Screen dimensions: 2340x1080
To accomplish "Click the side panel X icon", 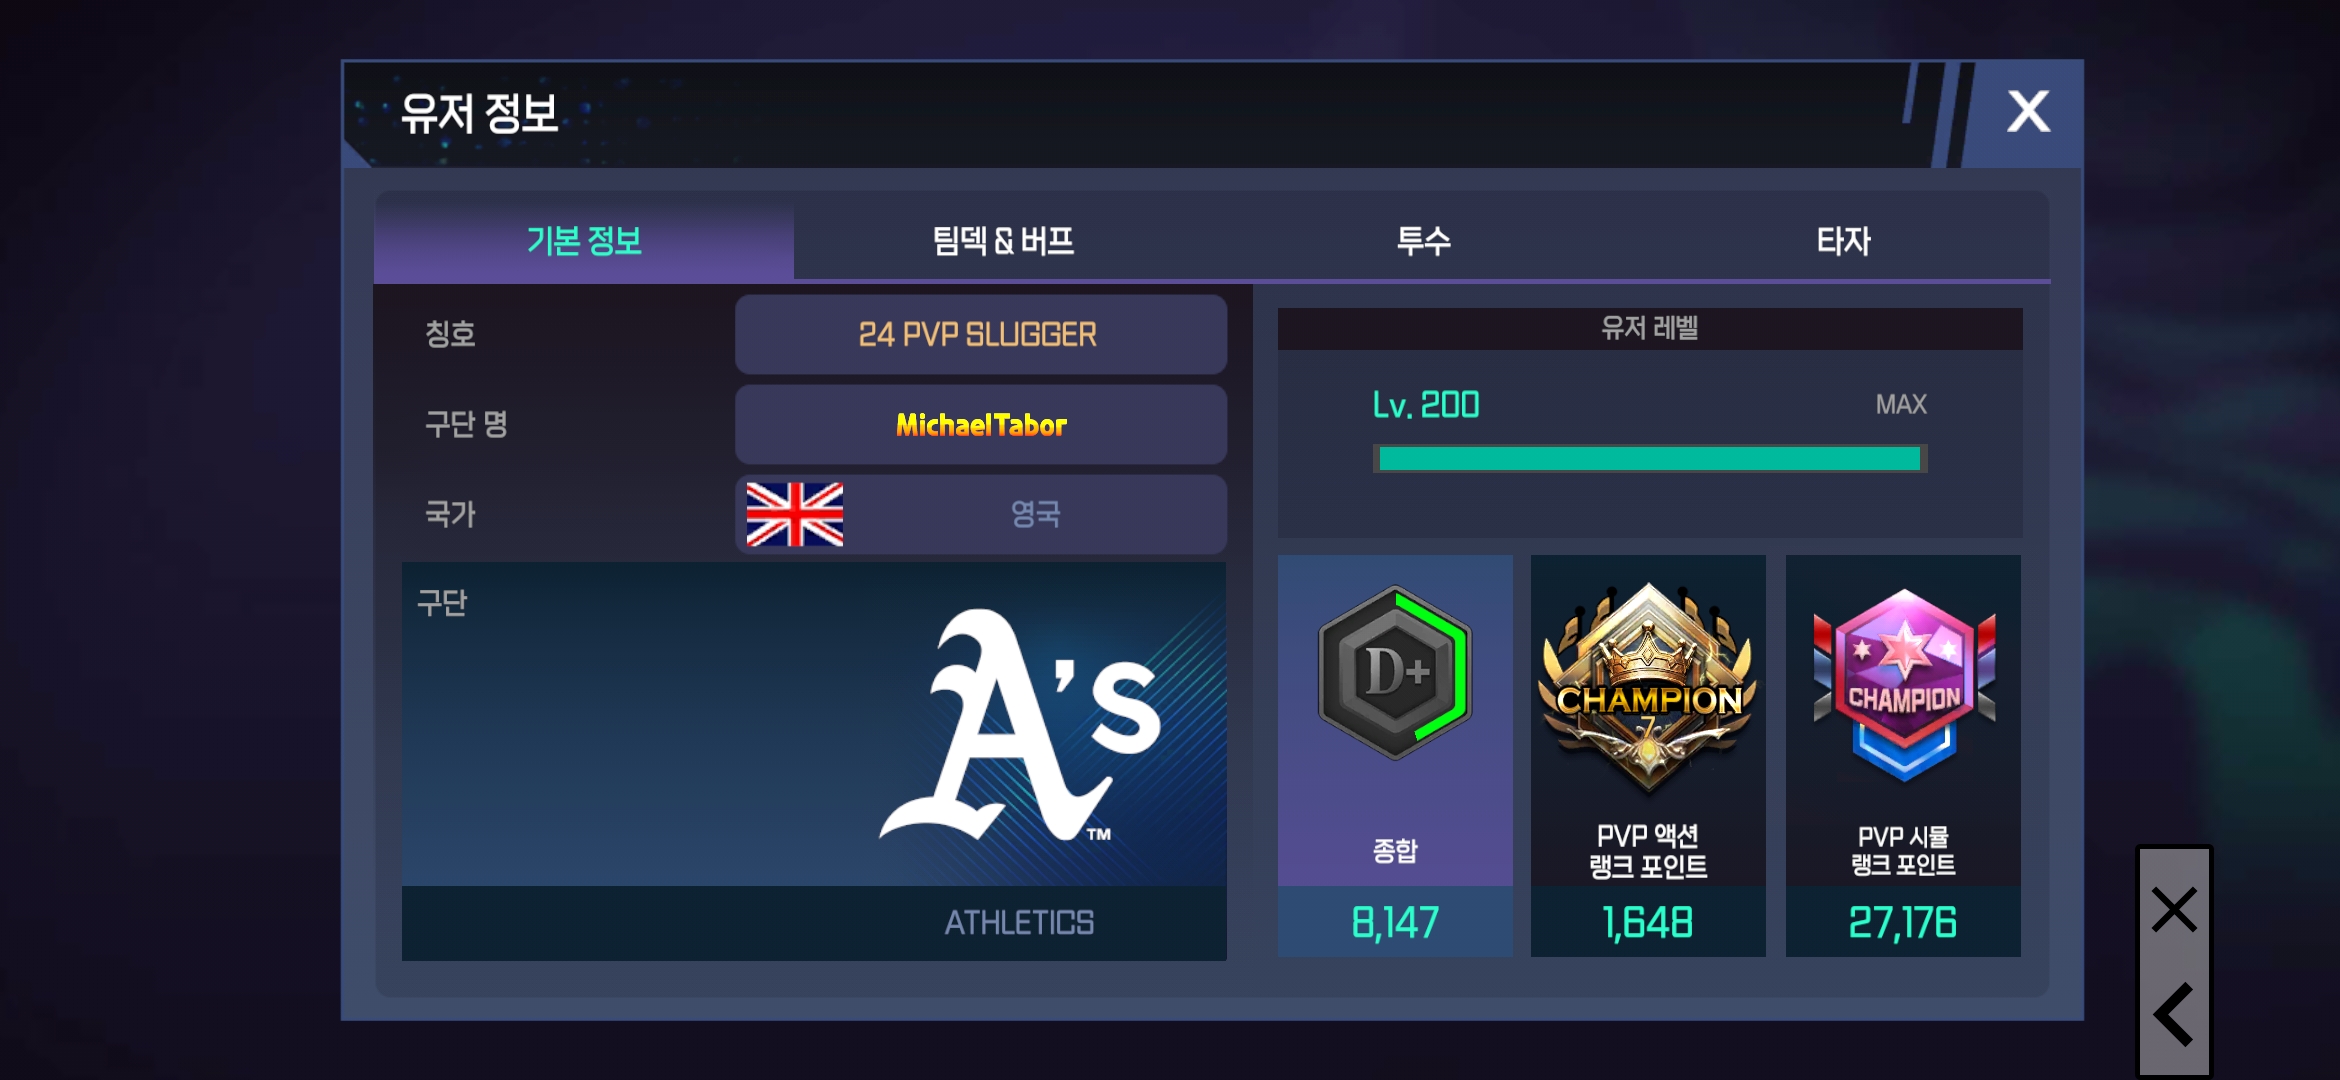I will click(2174, 910).
